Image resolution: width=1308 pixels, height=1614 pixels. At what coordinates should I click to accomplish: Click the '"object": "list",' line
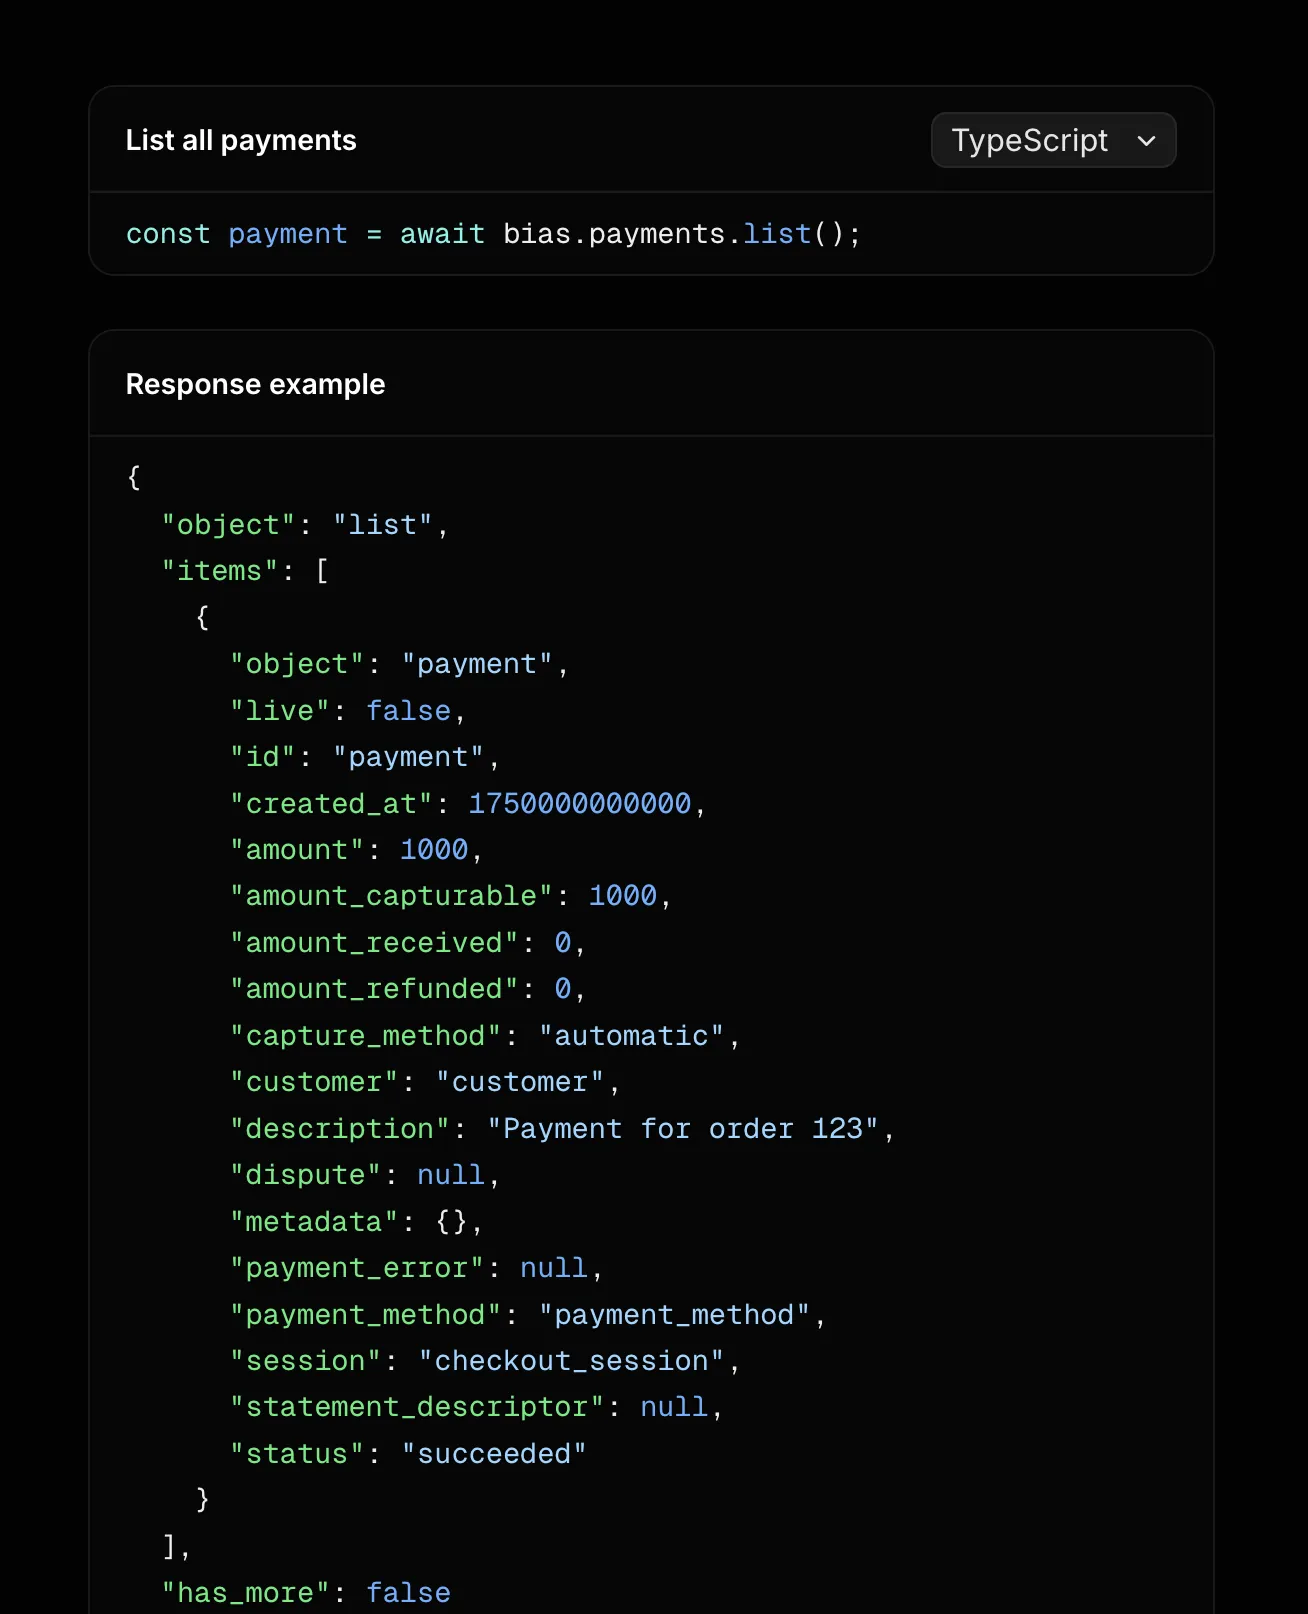[x=306, y=524]
